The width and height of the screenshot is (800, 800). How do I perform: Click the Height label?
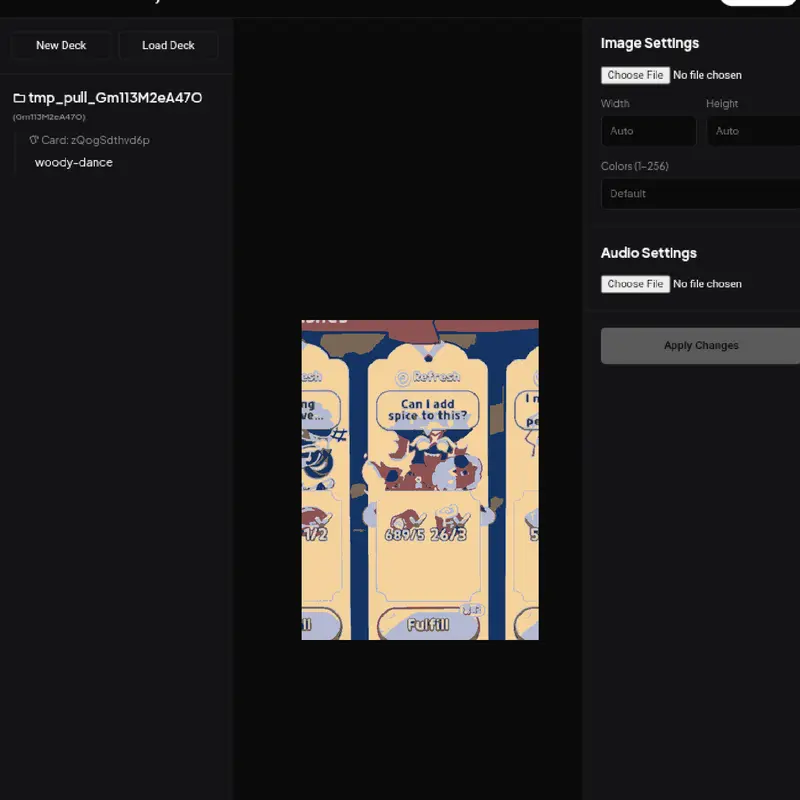coord(722,104)
